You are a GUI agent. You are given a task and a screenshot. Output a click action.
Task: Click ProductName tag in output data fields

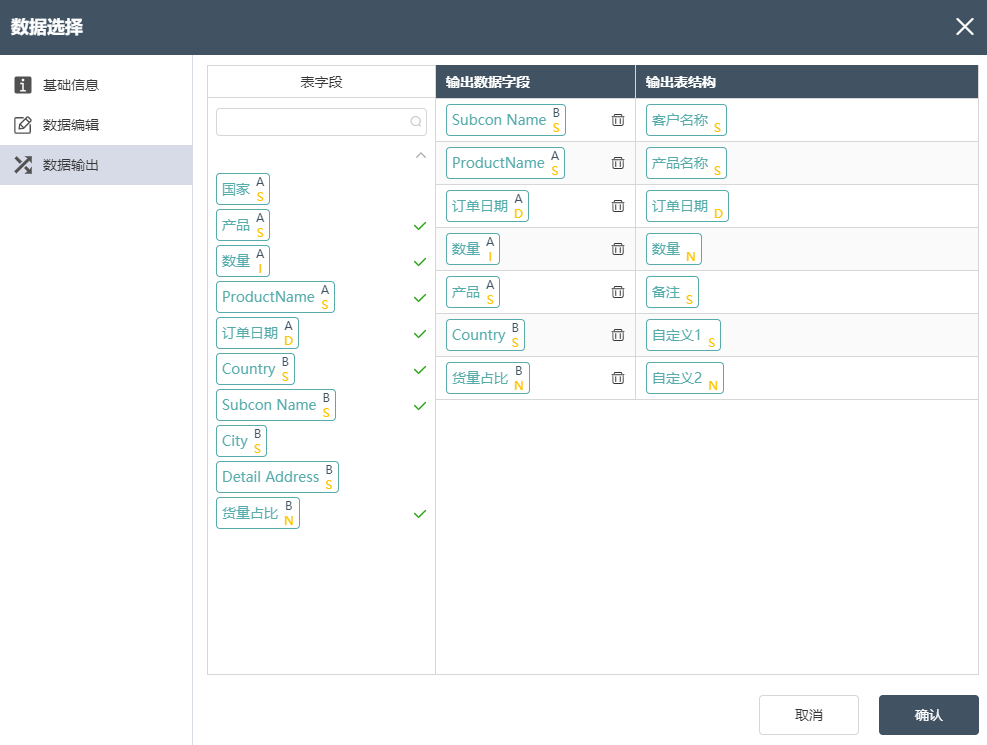(x=505, y=163)
